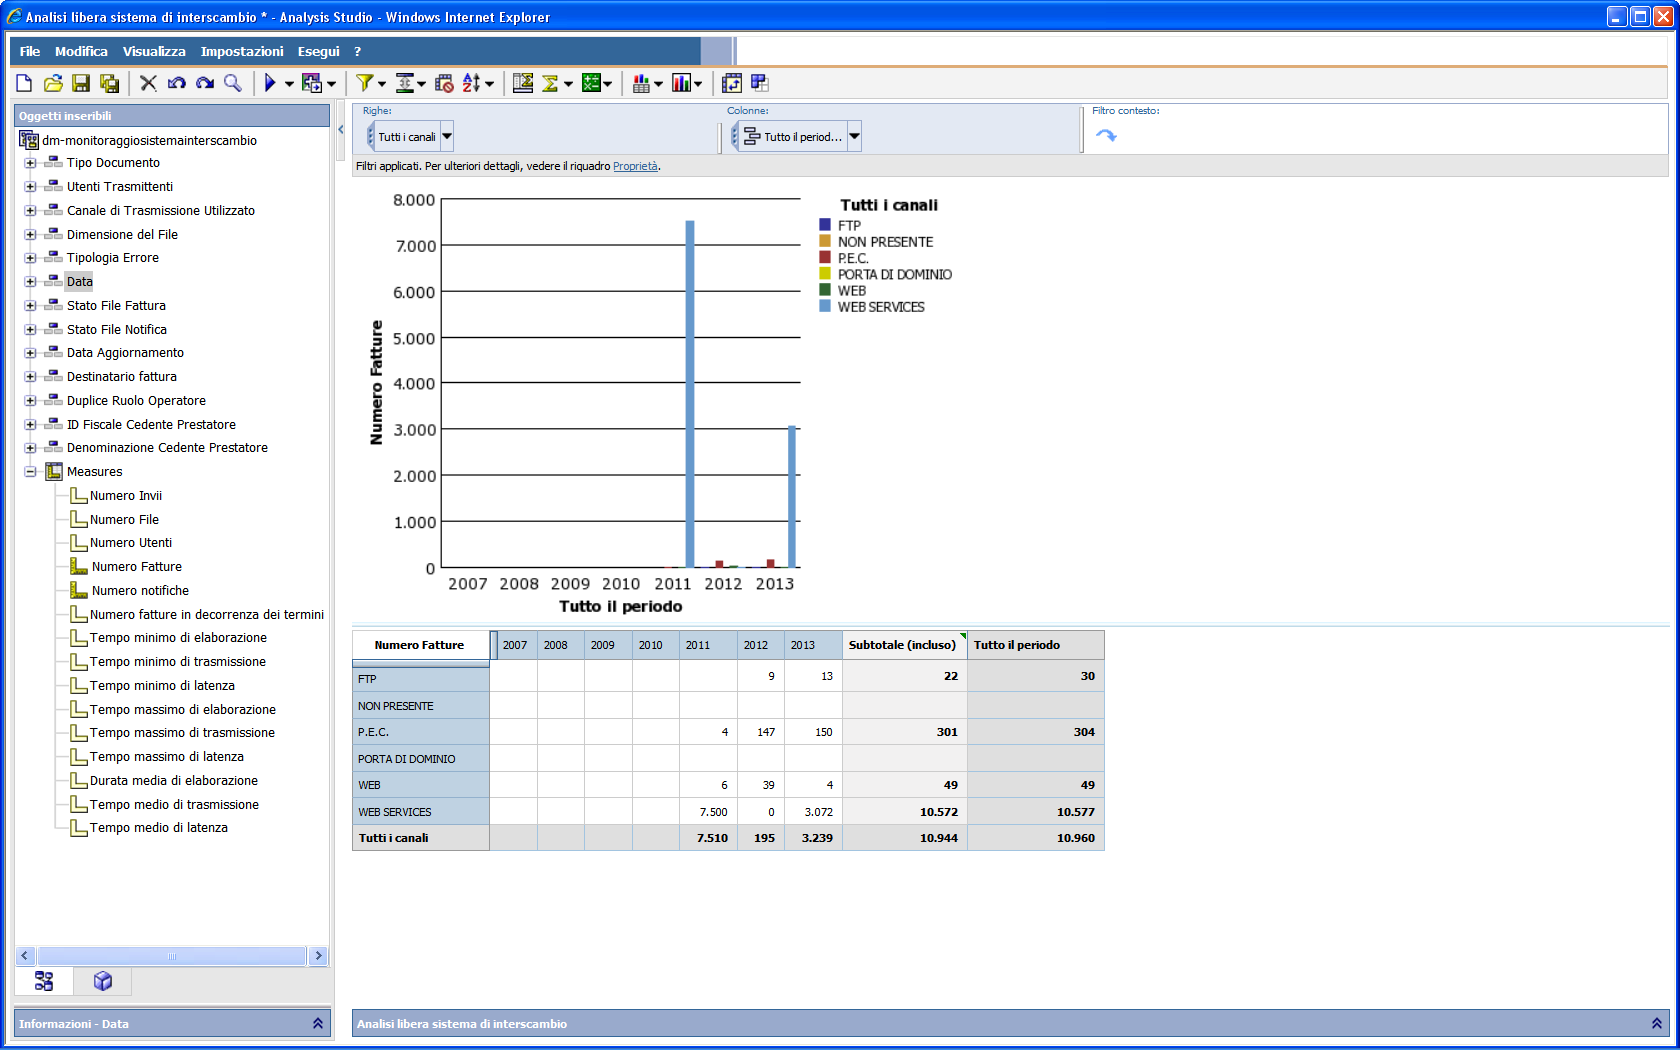Click the green Calculate icon

coord(591,83)
